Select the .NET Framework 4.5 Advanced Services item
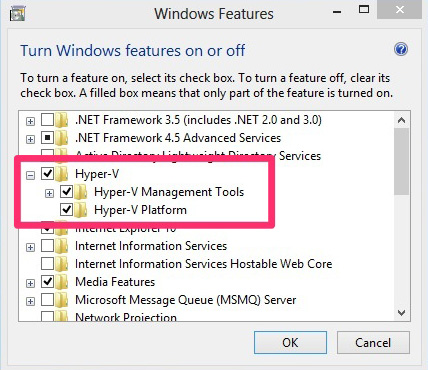The image size is (428, 370). [x=178, y=138]
